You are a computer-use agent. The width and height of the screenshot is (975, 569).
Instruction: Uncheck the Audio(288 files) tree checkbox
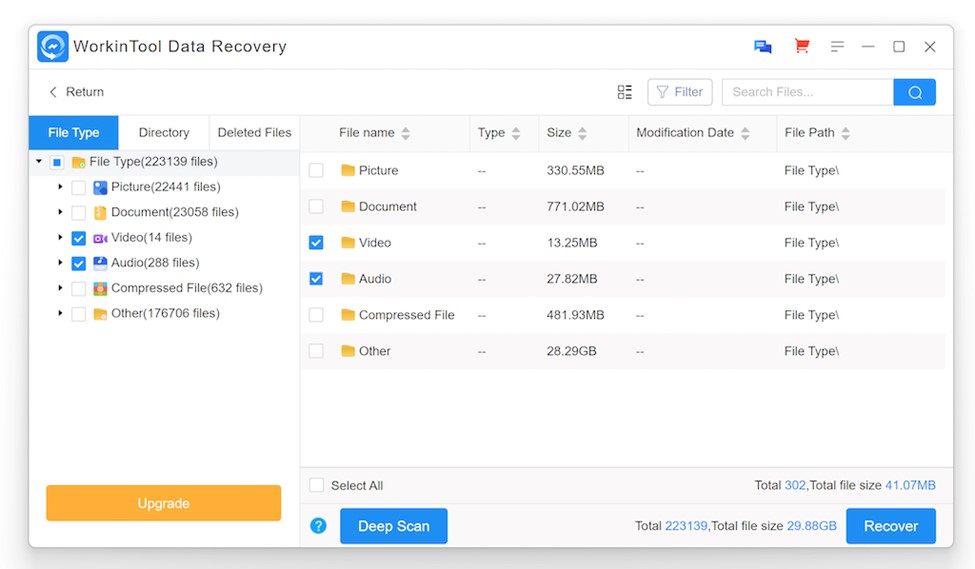78,263
